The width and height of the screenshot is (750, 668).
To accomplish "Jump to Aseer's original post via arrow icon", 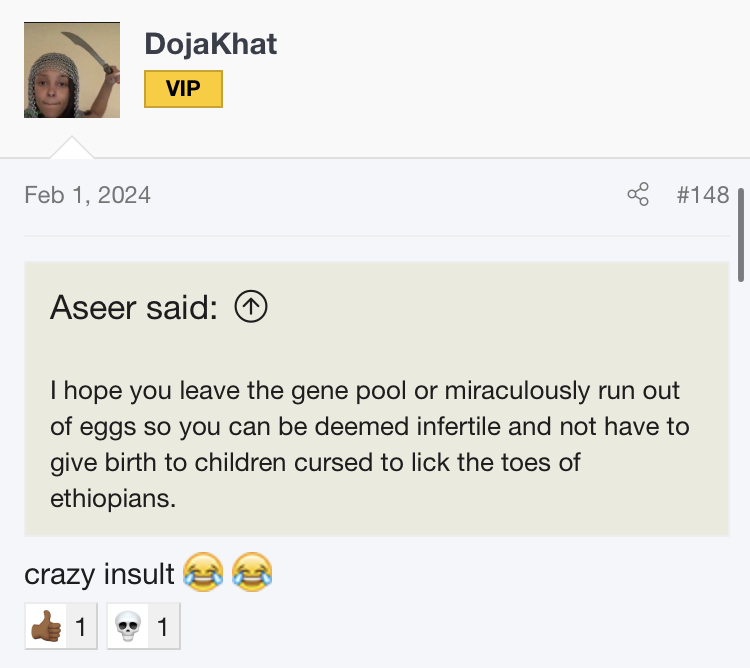I will point(251,308).
